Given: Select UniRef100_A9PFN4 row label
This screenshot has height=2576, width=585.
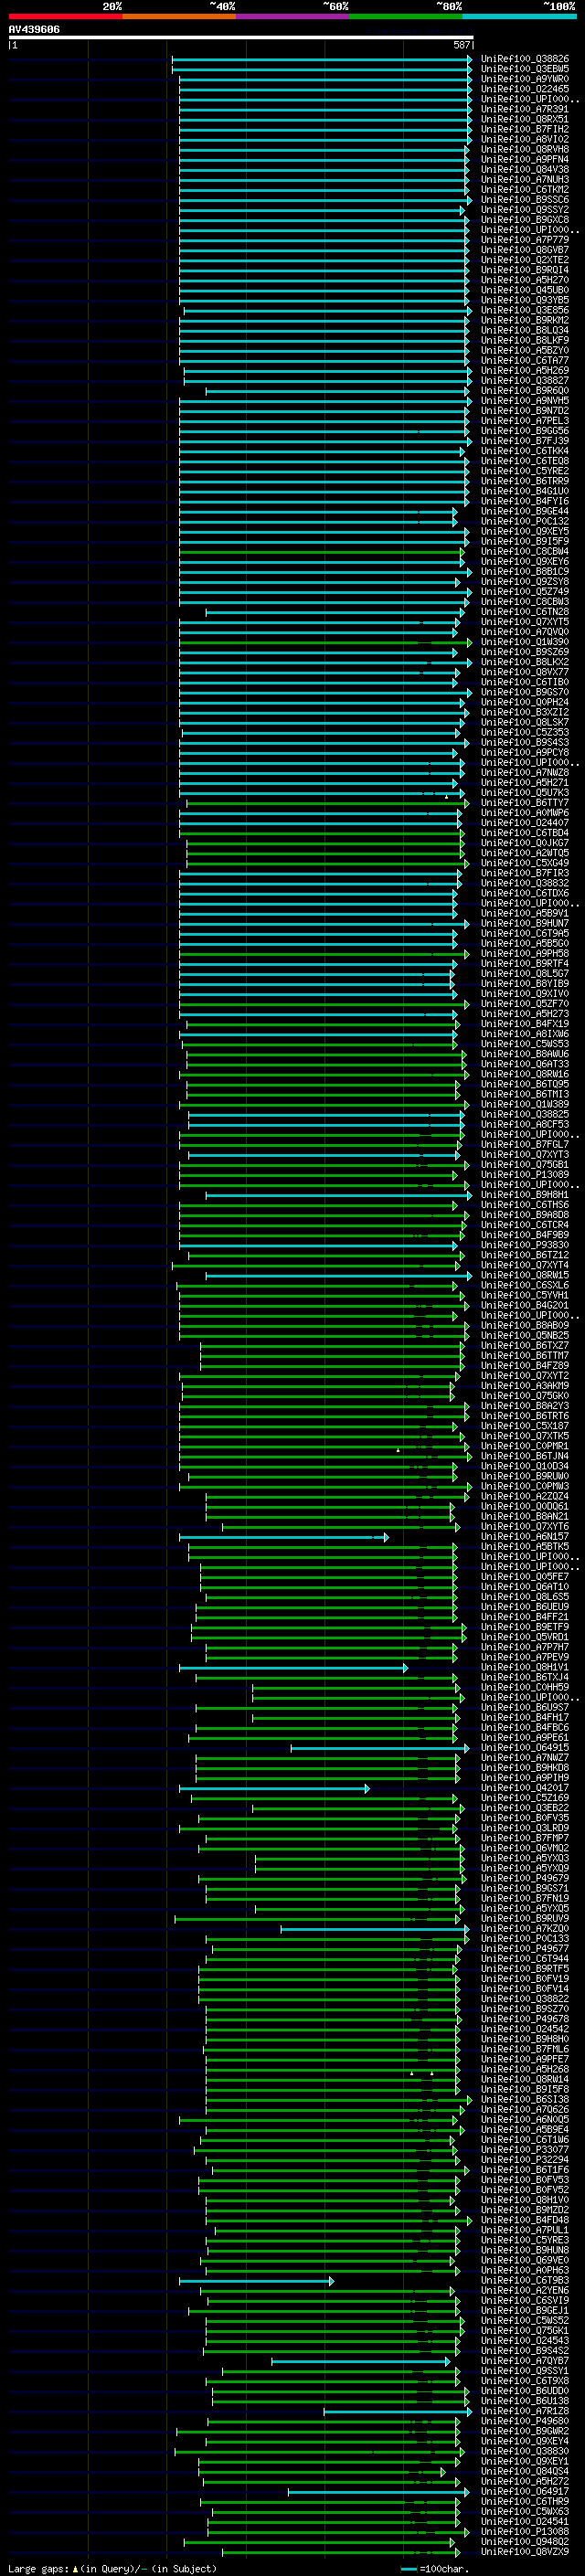Looking at the screenshot, I should pos(525,159).
